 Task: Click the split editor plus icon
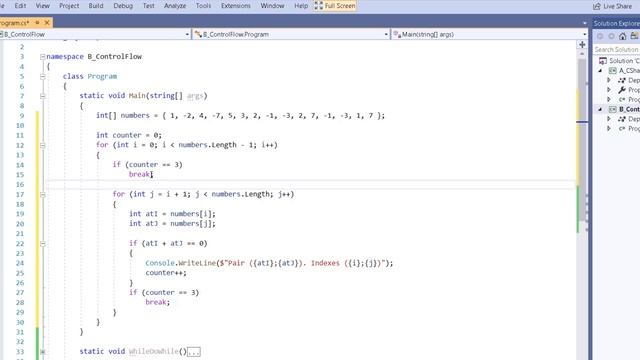tap(582, 44)
